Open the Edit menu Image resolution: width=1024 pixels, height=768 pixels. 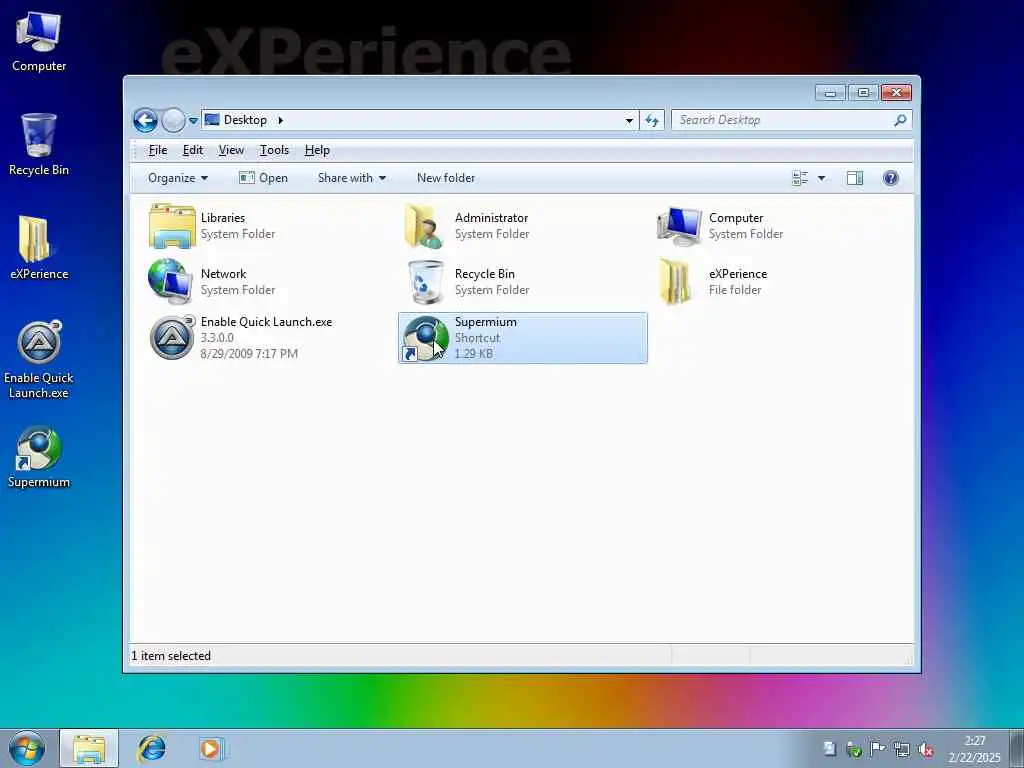click(193, 150)
